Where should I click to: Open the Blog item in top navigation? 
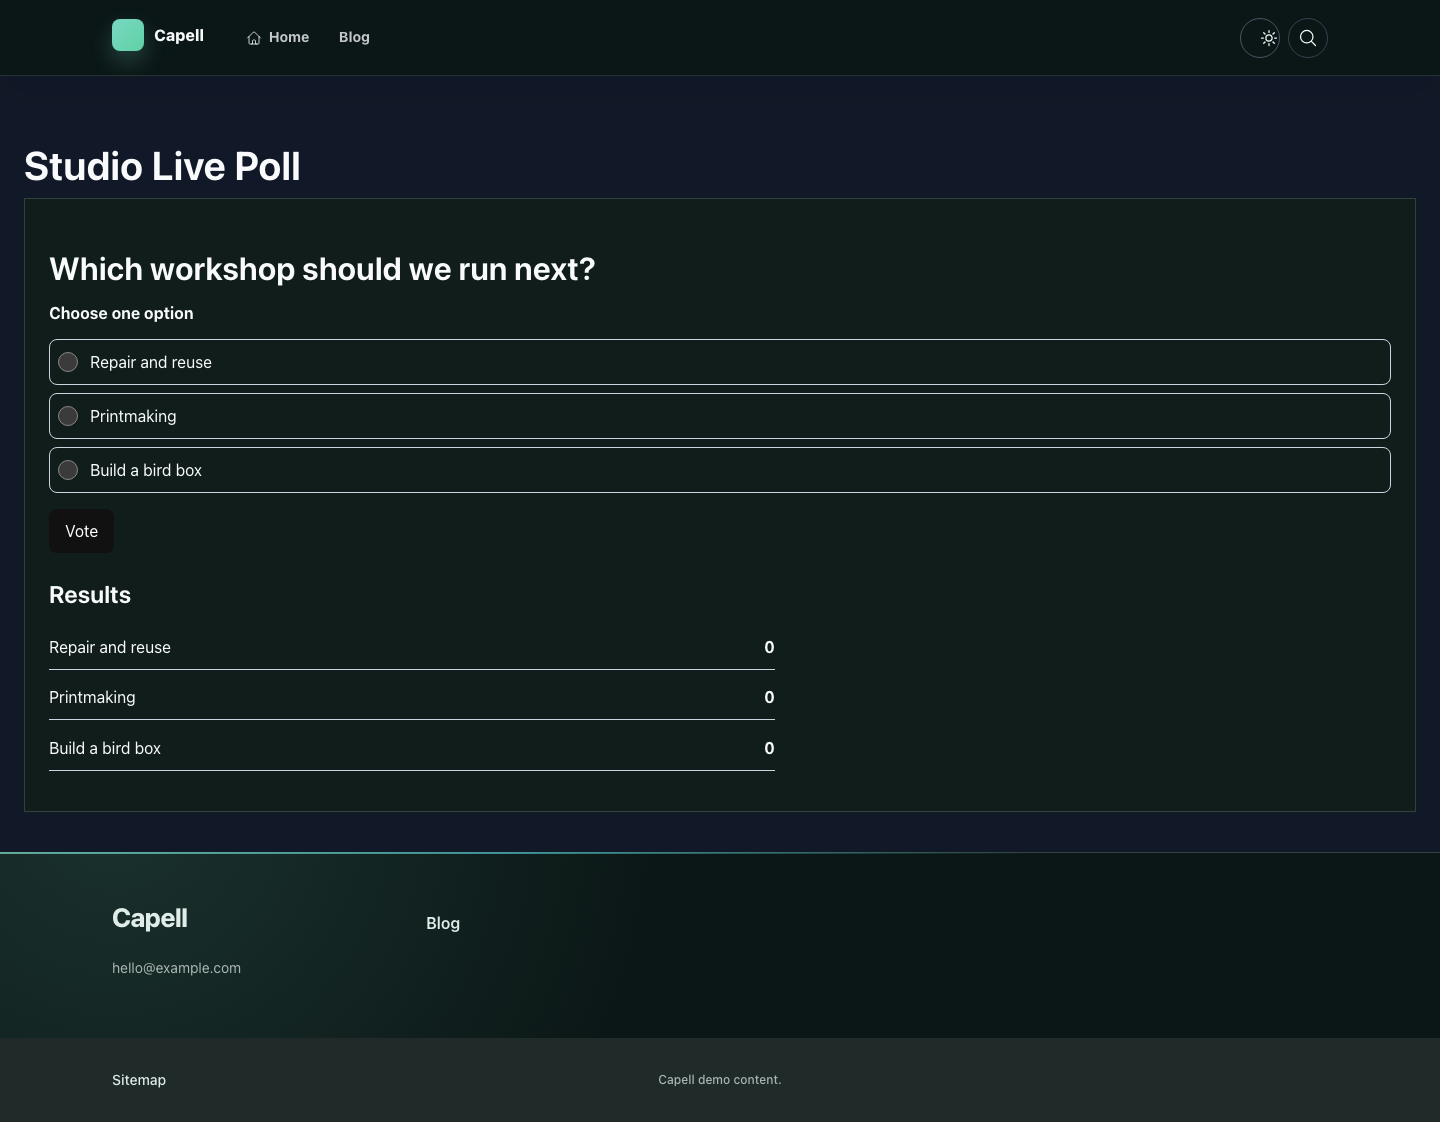point(354,37)
